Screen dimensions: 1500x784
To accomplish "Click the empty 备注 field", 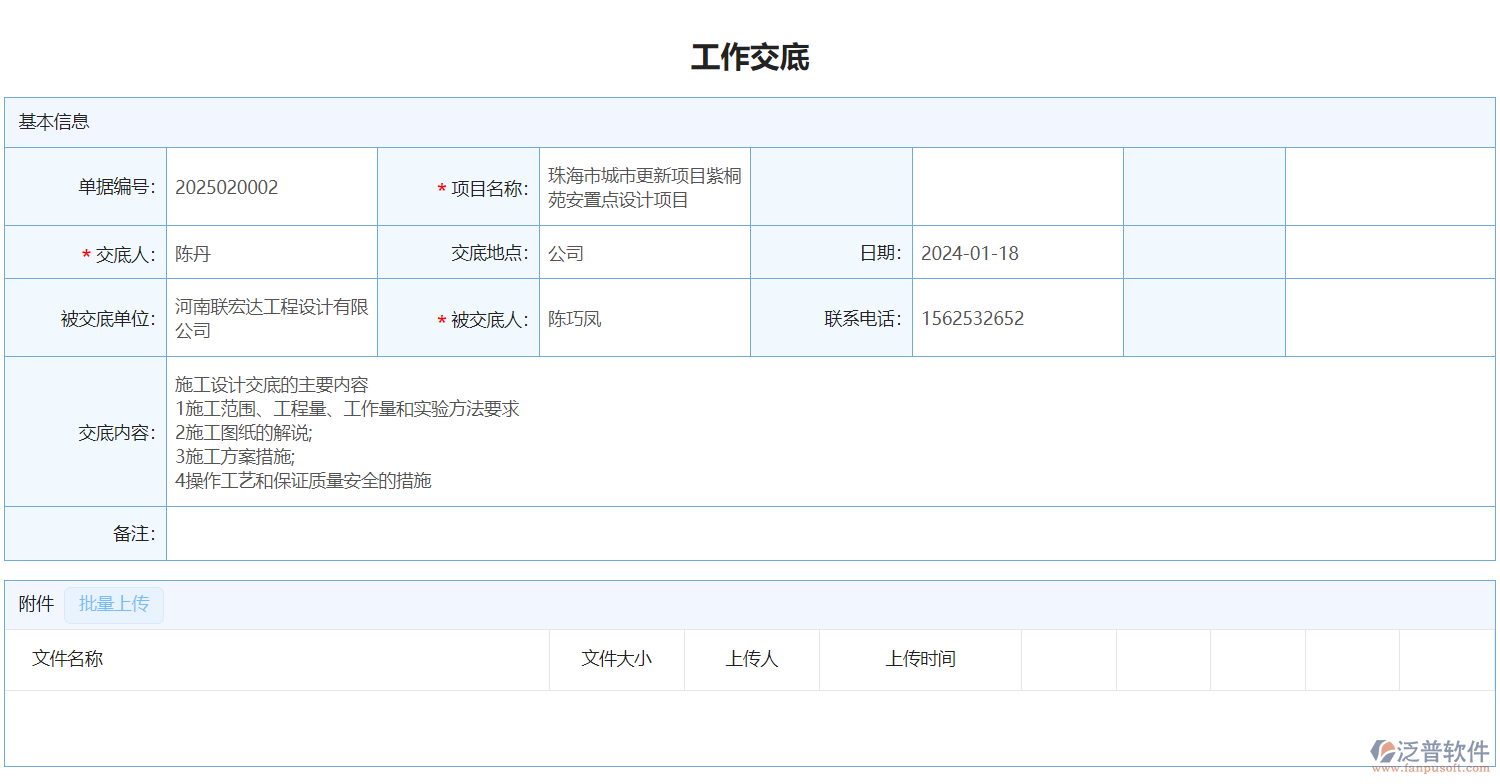I will pyautogui.click(x=830, y=534).
